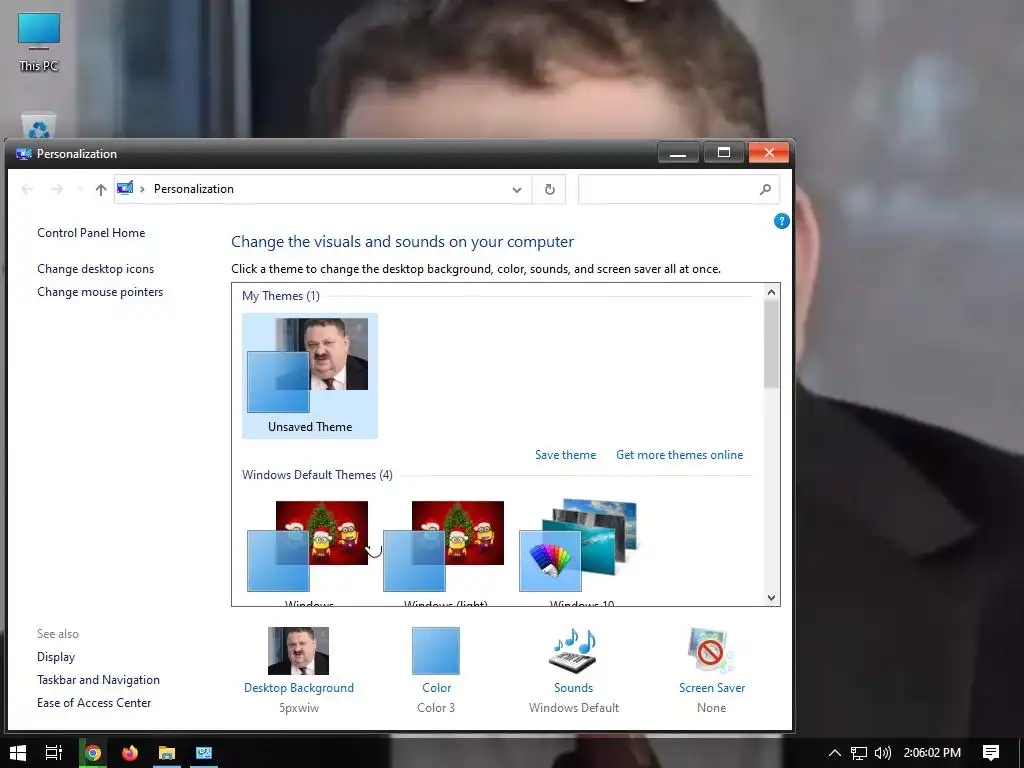Image resolution: width=1024 pixels, height=768 pixels.
Task: Close the Personalization window
Action: 769,153
